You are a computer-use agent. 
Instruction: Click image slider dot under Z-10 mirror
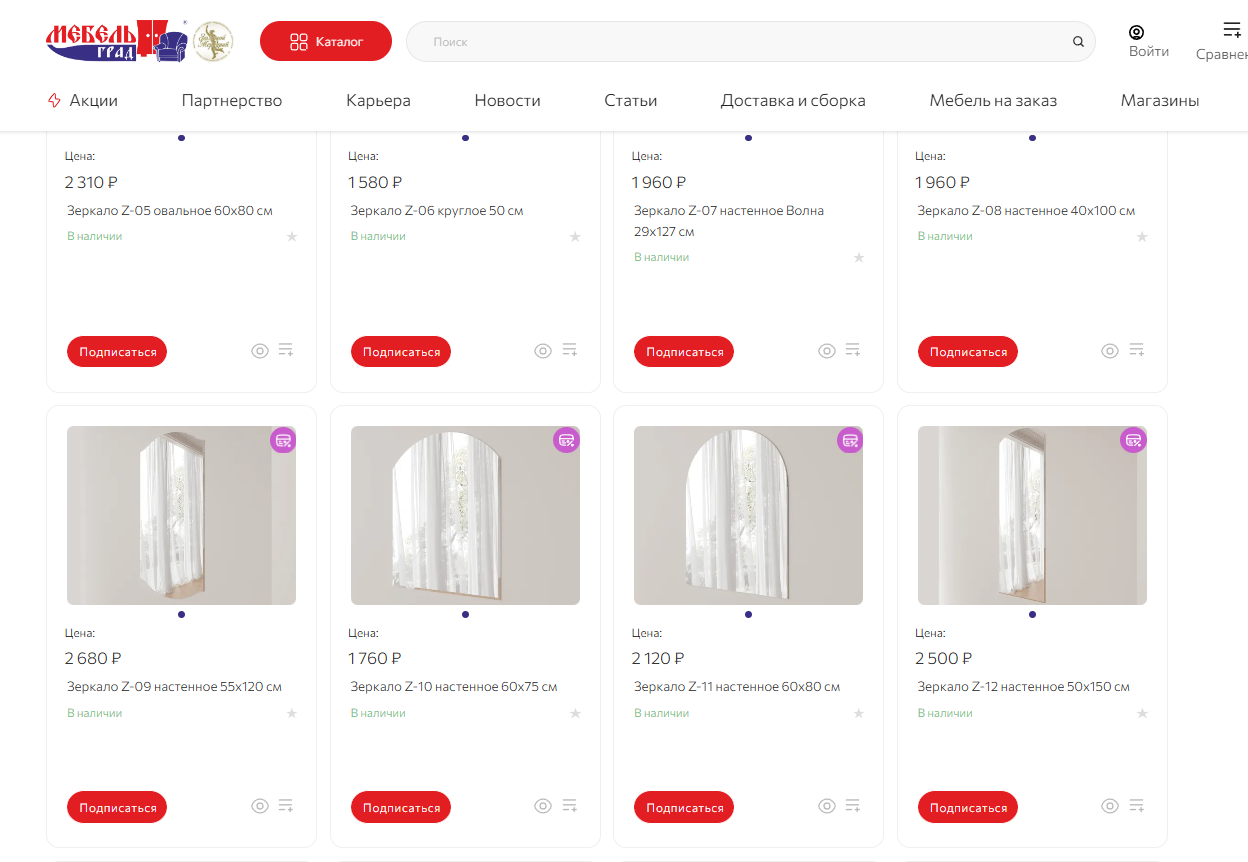(465, 615)
